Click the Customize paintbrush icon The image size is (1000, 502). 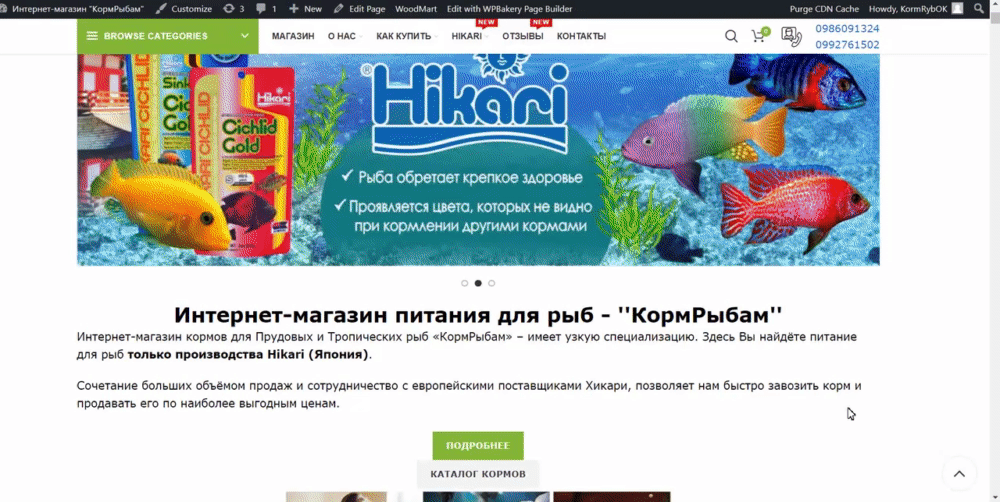click(161, 9)
